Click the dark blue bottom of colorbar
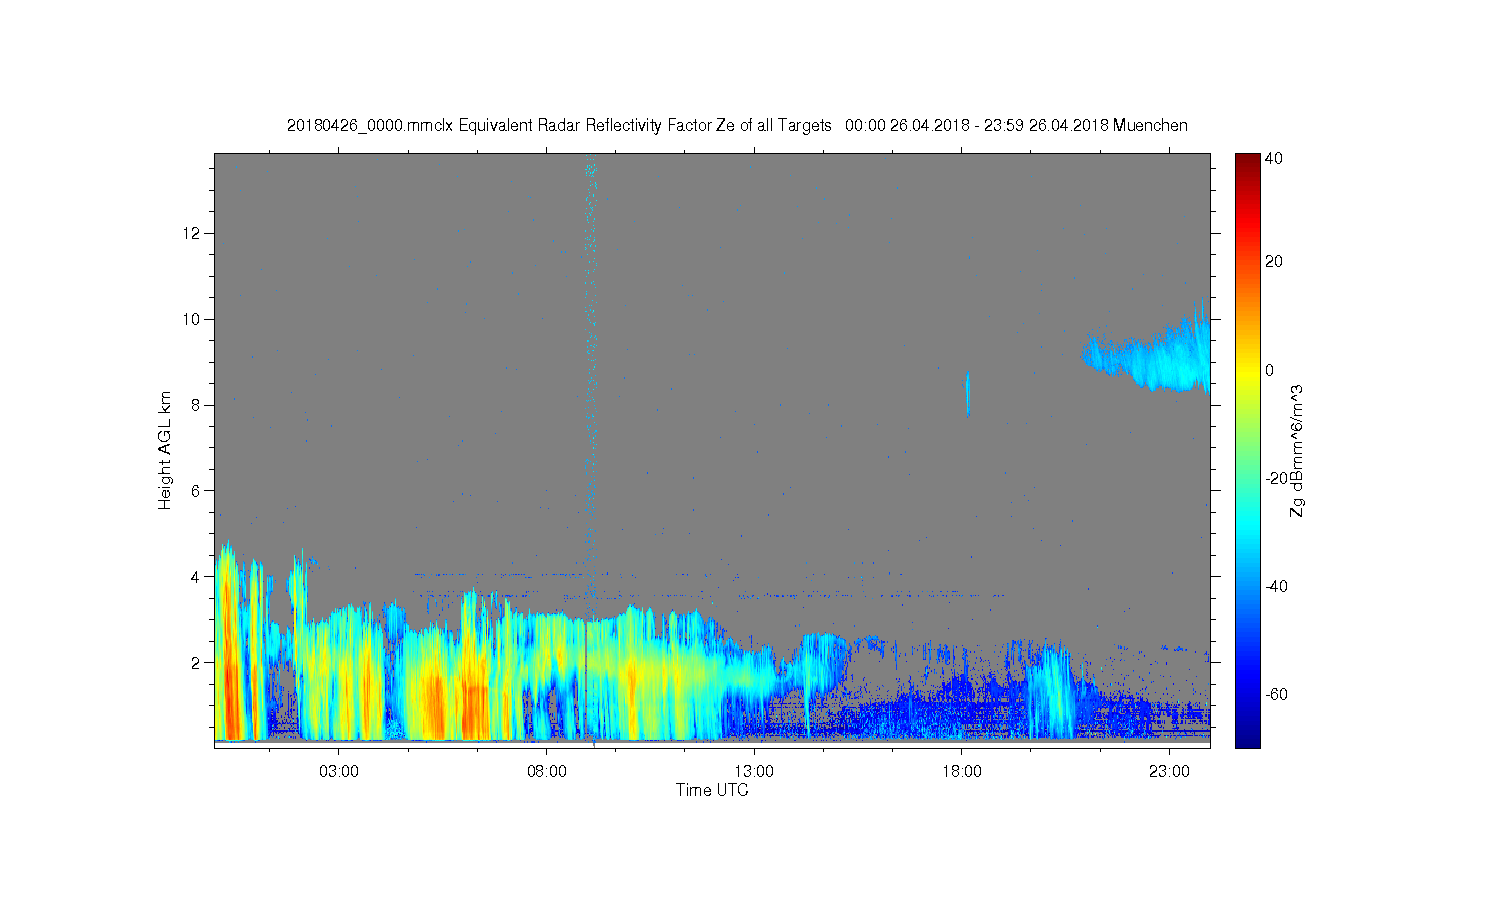The image size is (1500, 900). click(1247, 738)
